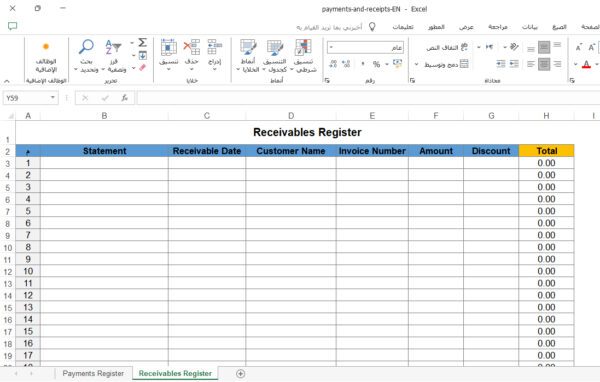Click the Customer Name header cell
The image size is (600, 382).
pos(291,151)
